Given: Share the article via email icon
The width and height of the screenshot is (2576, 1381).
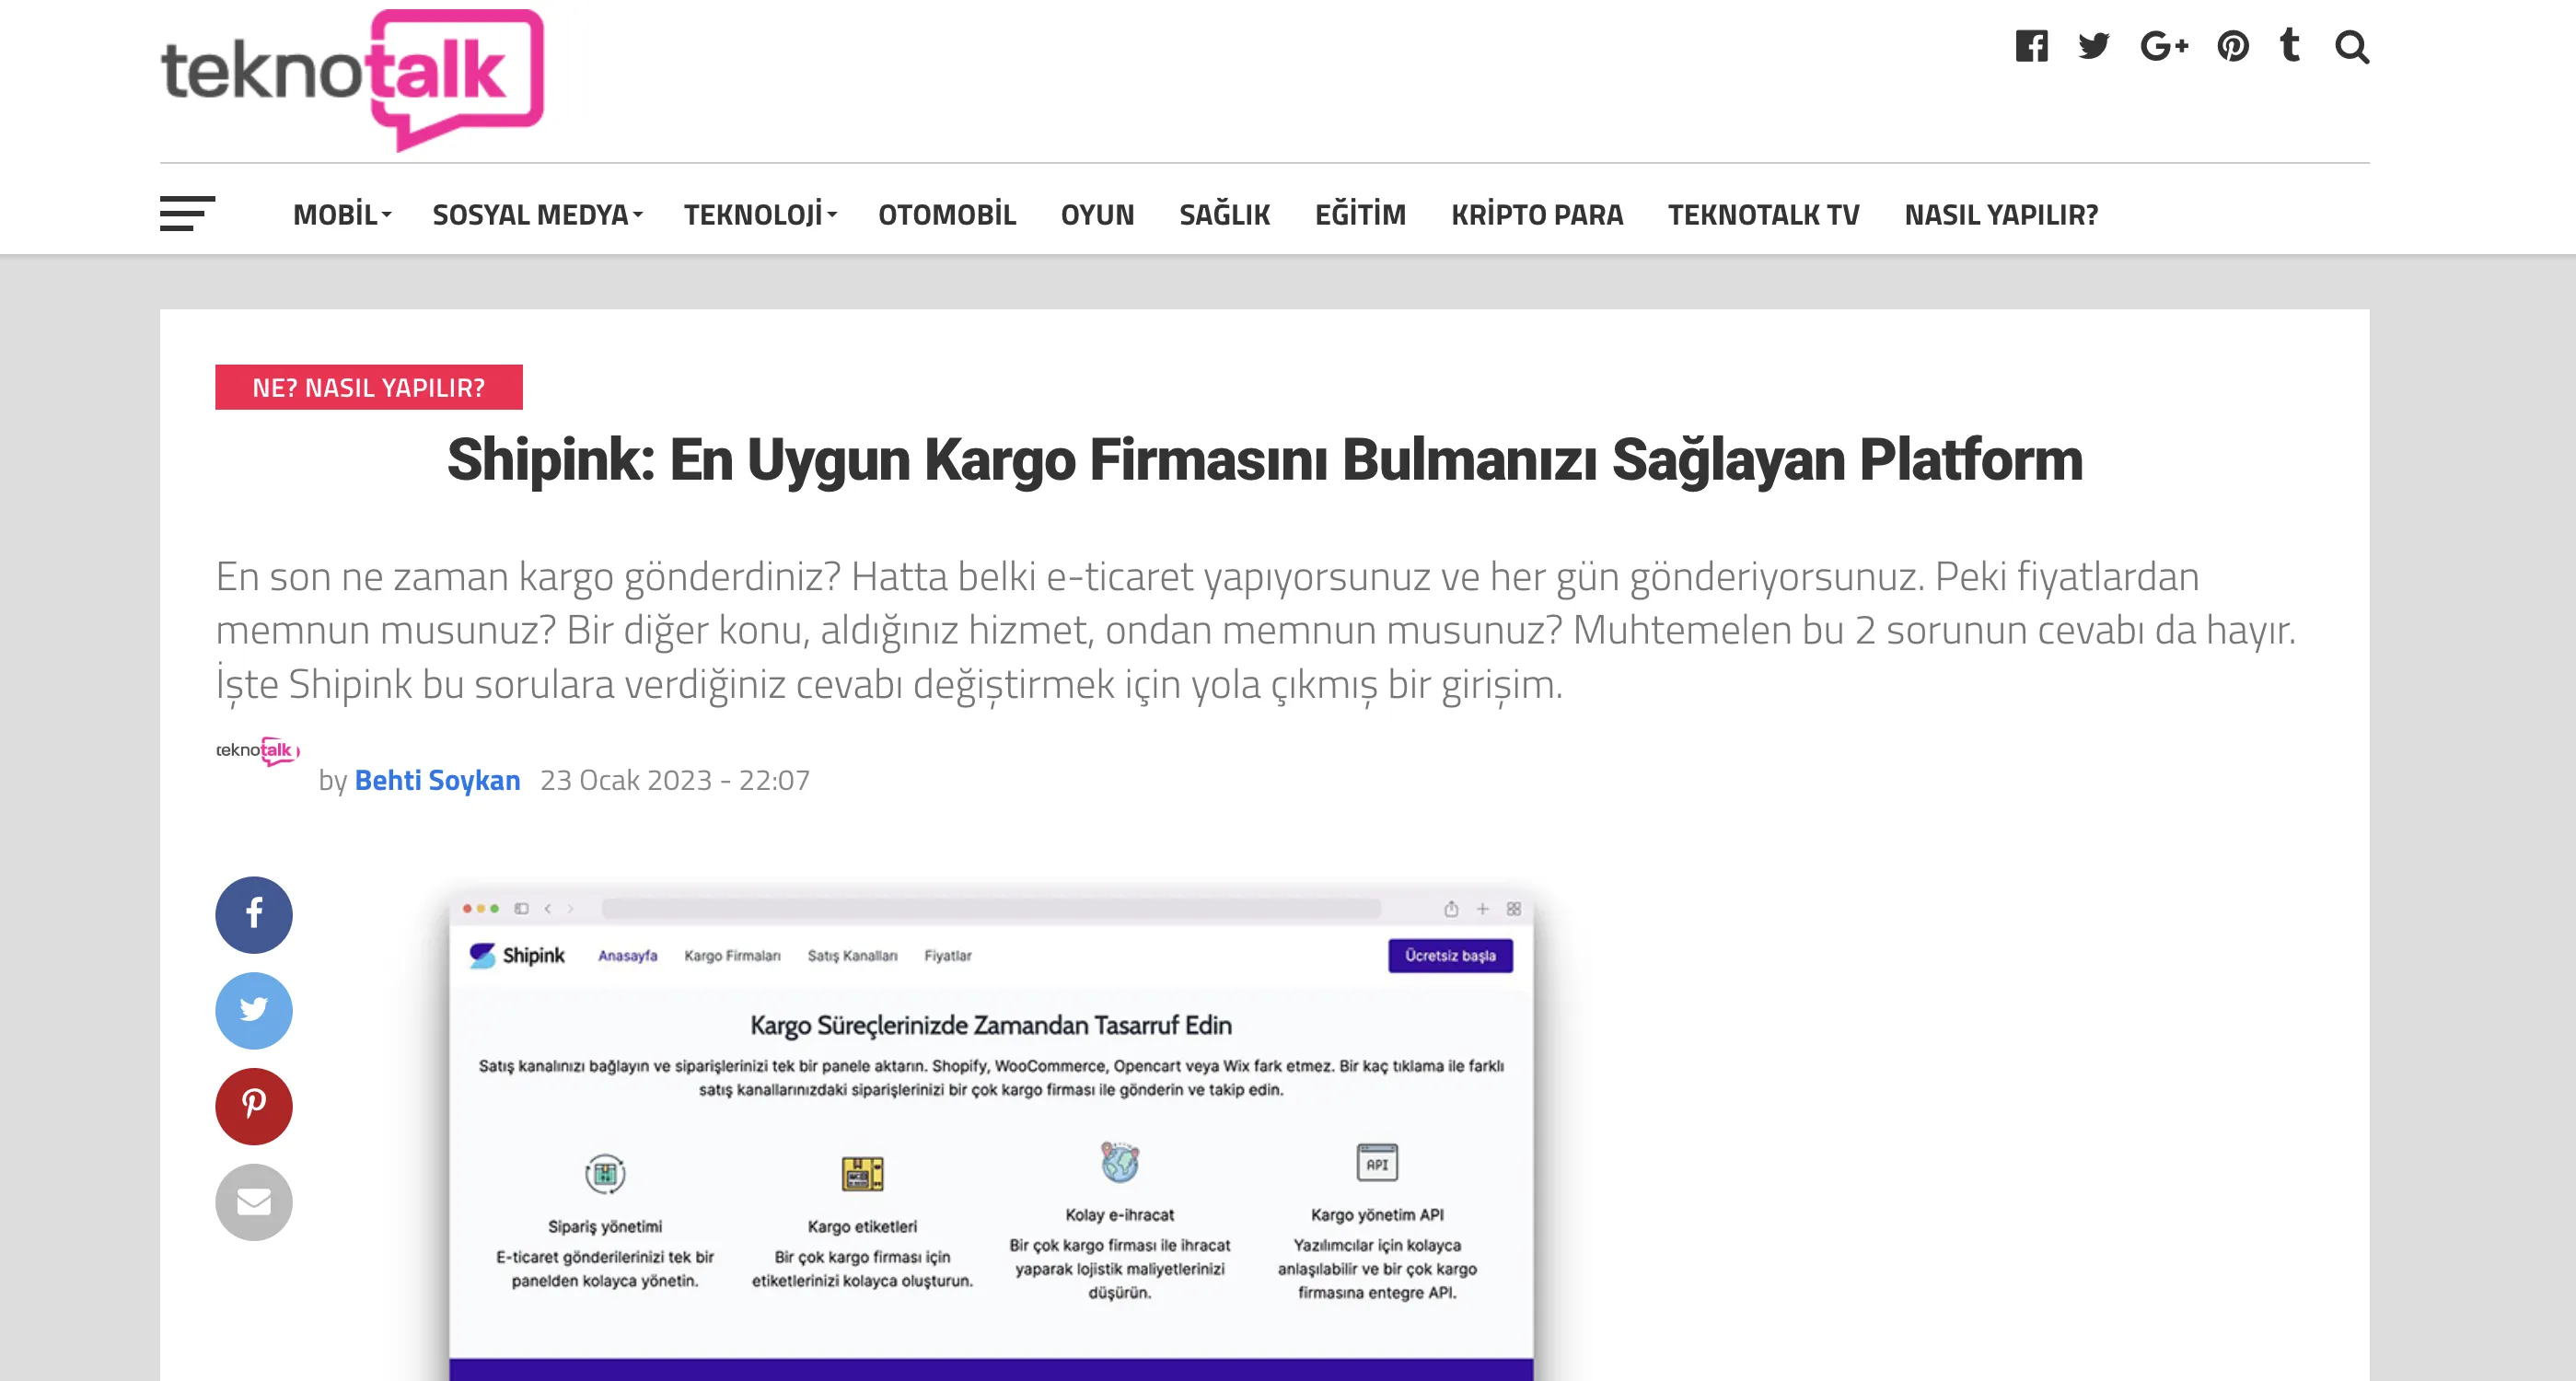Looking at the screenshot, I should 253,1202.
